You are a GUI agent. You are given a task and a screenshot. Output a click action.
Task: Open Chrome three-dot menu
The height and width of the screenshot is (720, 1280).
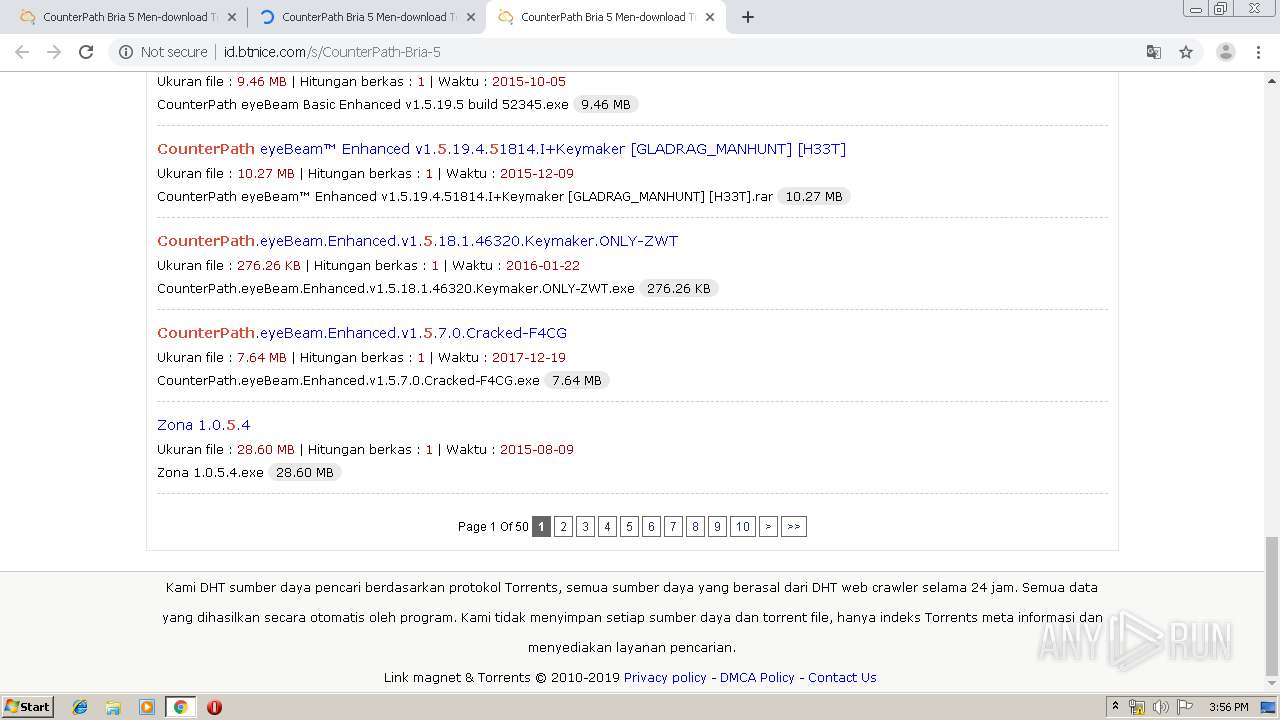pos(1258,52)
